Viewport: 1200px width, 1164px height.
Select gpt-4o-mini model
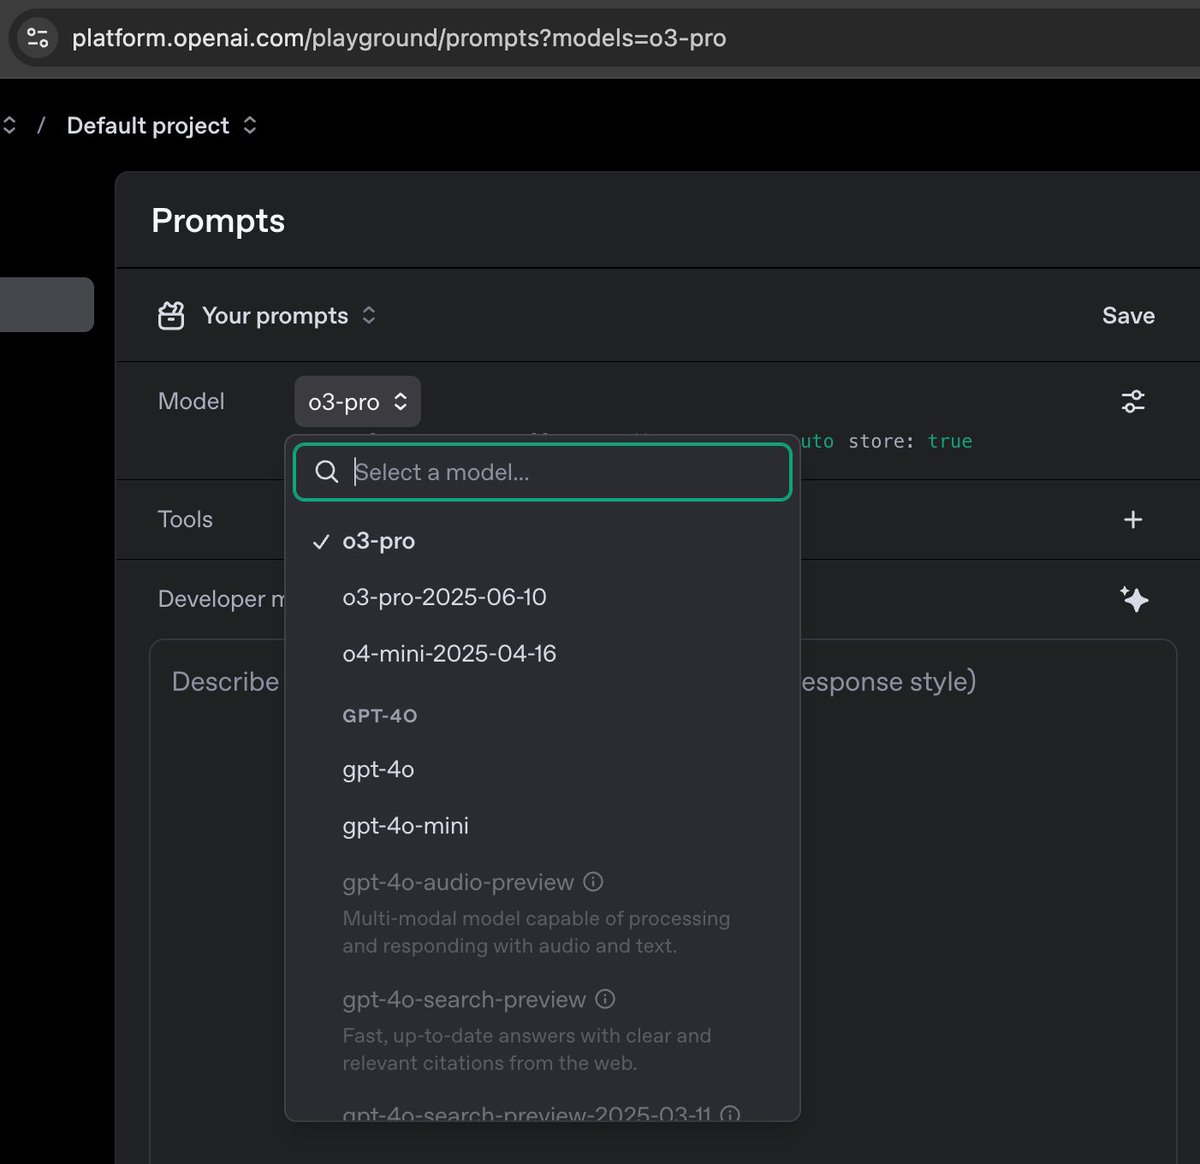pos(542,826)
